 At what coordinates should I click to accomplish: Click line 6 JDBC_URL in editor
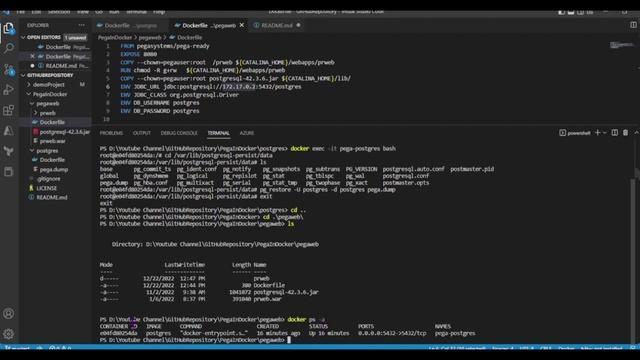coord(211,87)
